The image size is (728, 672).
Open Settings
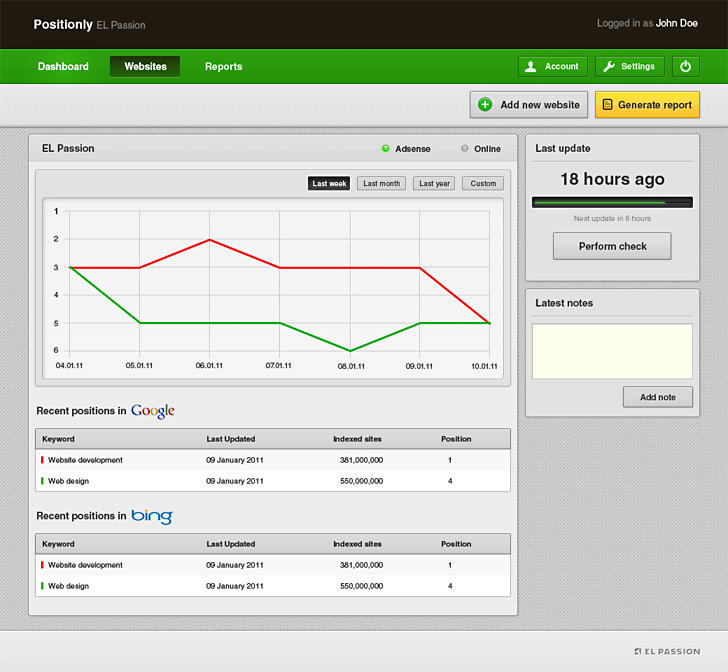[630, 66]
